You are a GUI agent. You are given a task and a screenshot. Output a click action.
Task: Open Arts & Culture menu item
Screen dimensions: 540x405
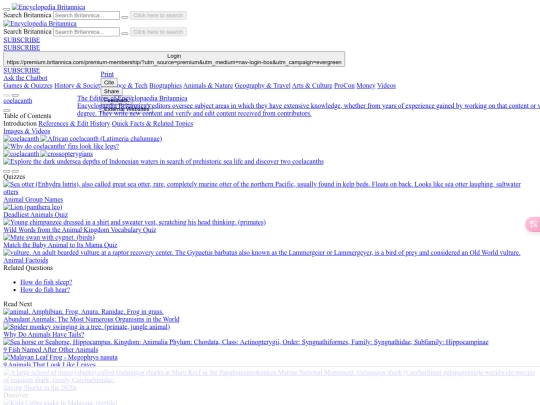pyautogui.click(x=312, y=86)
